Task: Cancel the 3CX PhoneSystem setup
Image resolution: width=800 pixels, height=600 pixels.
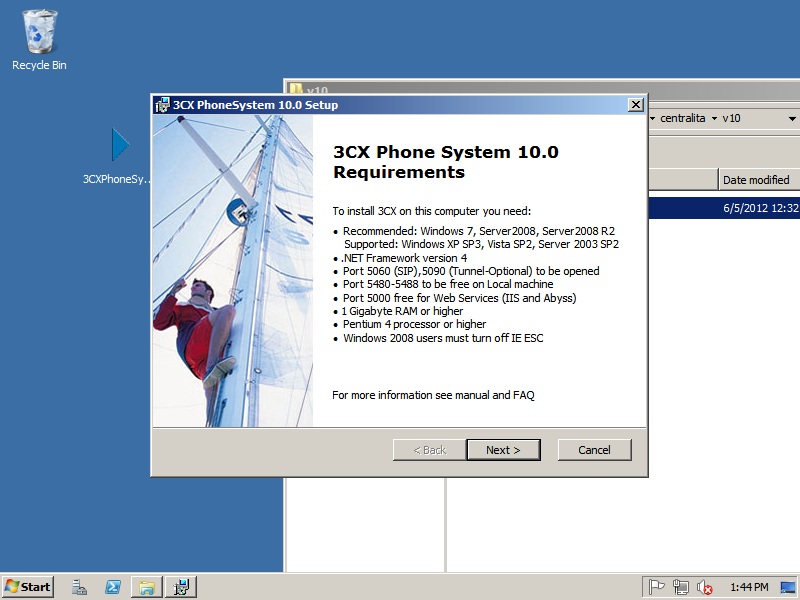Action: (594, 450)
